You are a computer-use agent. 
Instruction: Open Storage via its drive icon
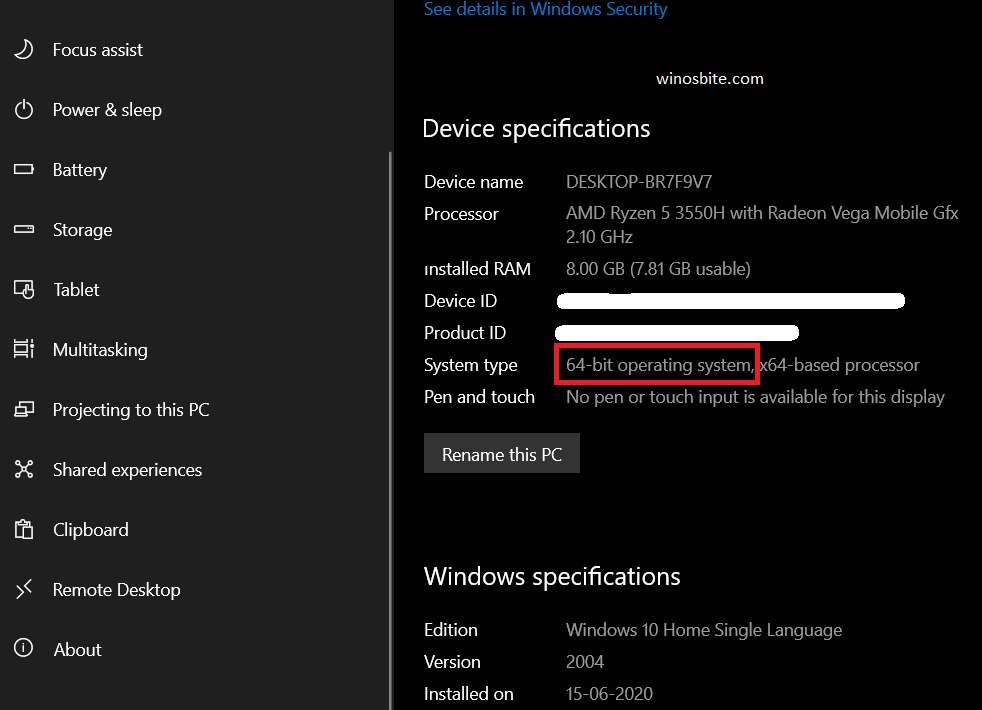tap(24, 230)
